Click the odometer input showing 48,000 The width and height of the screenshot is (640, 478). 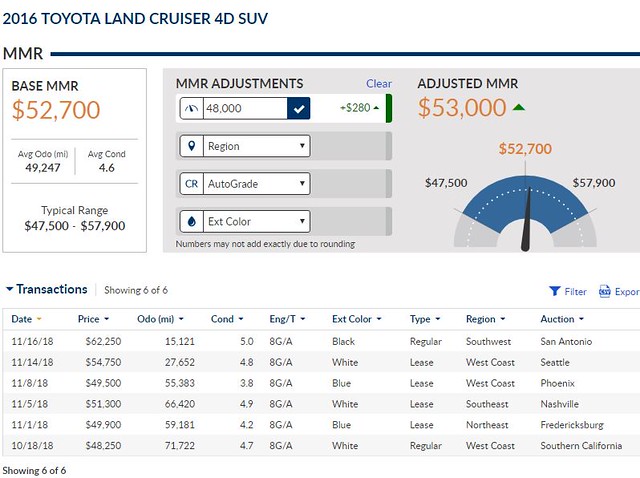245,108
